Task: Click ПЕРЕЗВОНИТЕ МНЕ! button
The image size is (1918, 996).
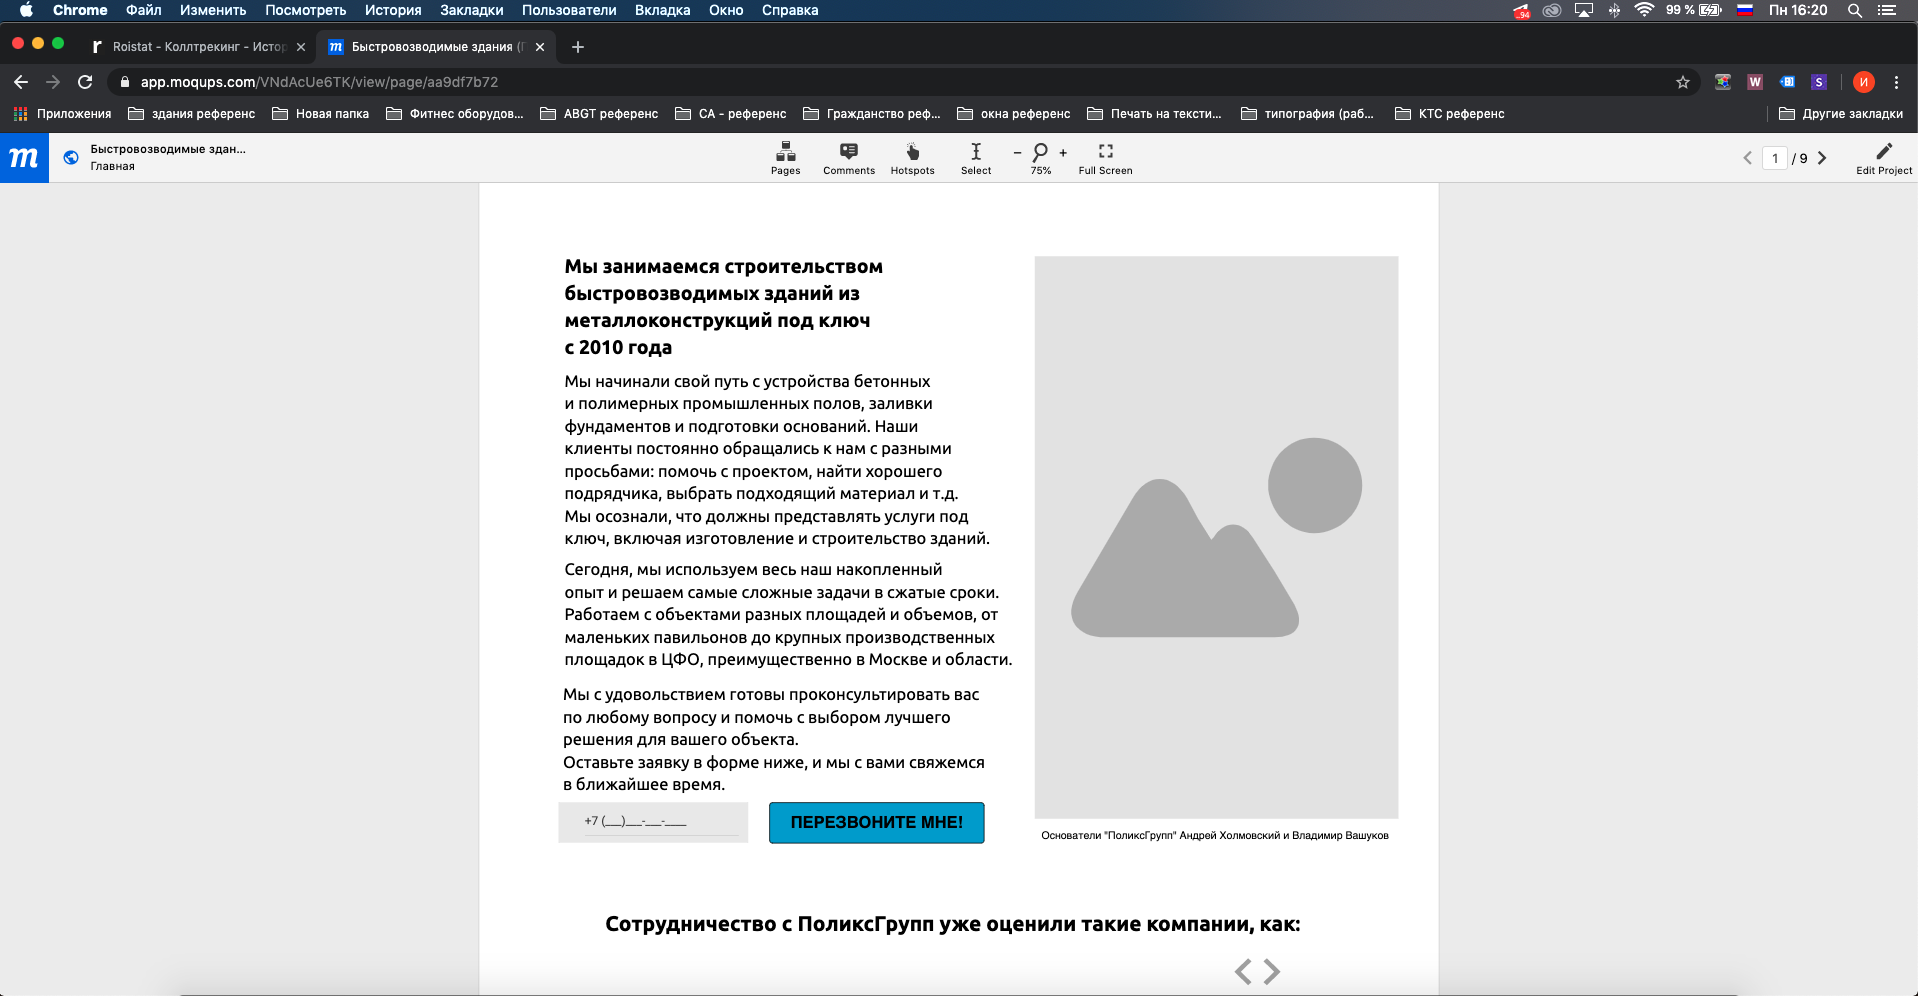Action: (876, 822)
